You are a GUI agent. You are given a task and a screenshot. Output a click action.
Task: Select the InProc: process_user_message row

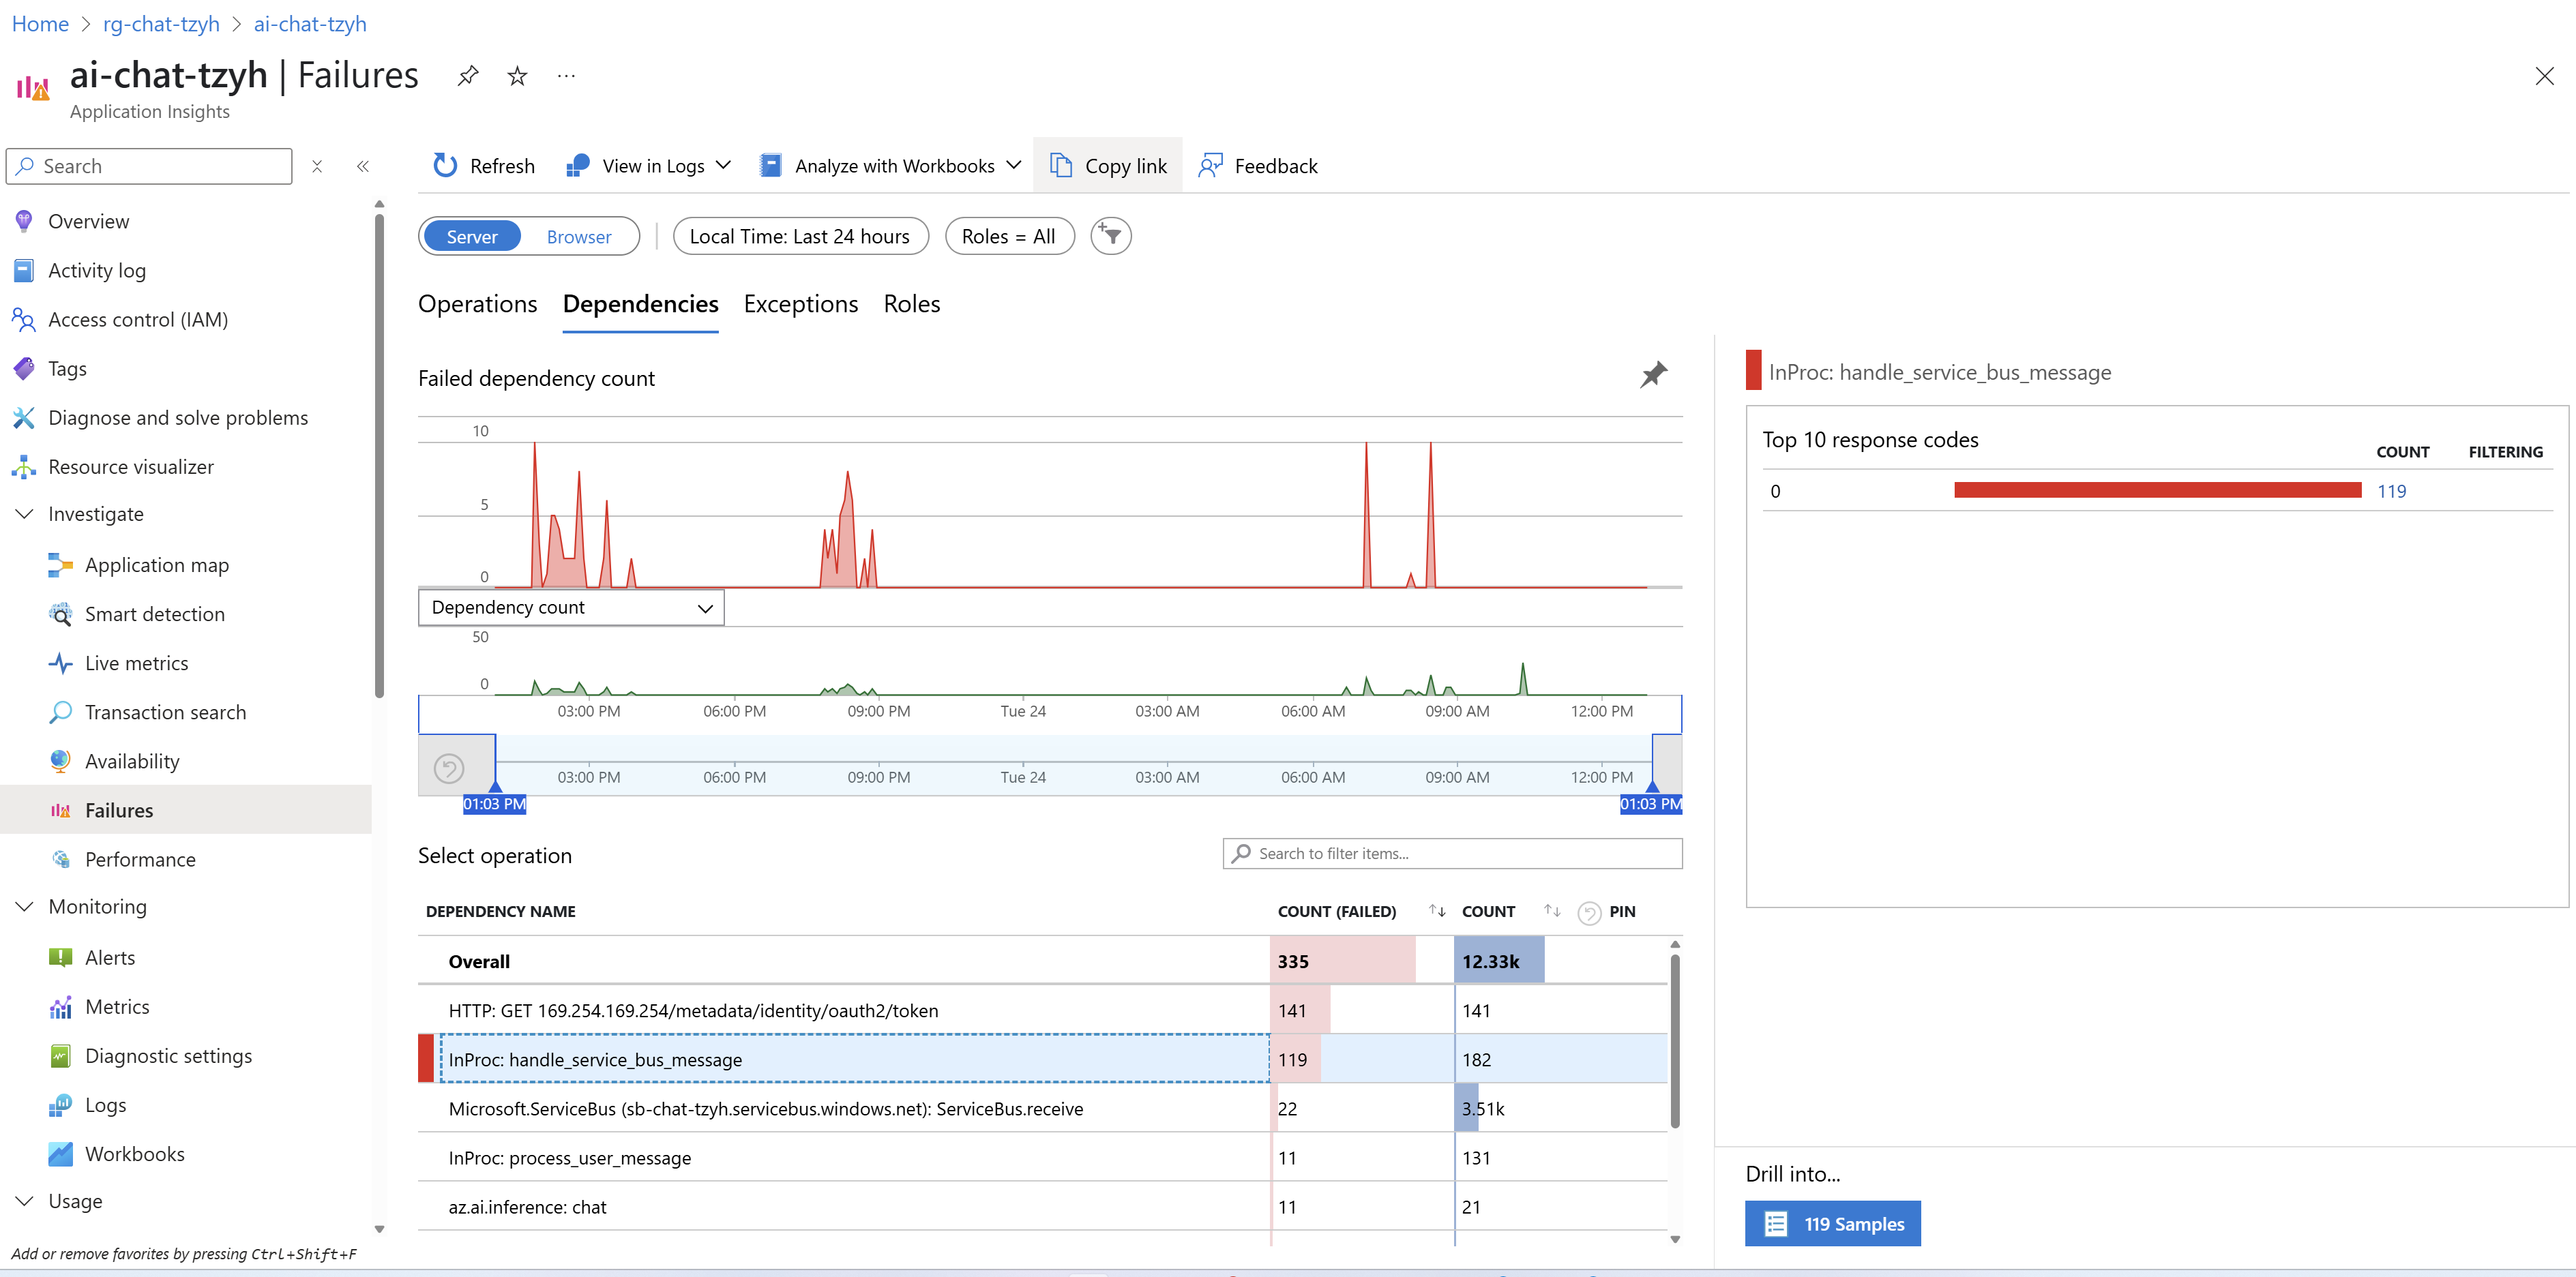pos(1043,1157)
